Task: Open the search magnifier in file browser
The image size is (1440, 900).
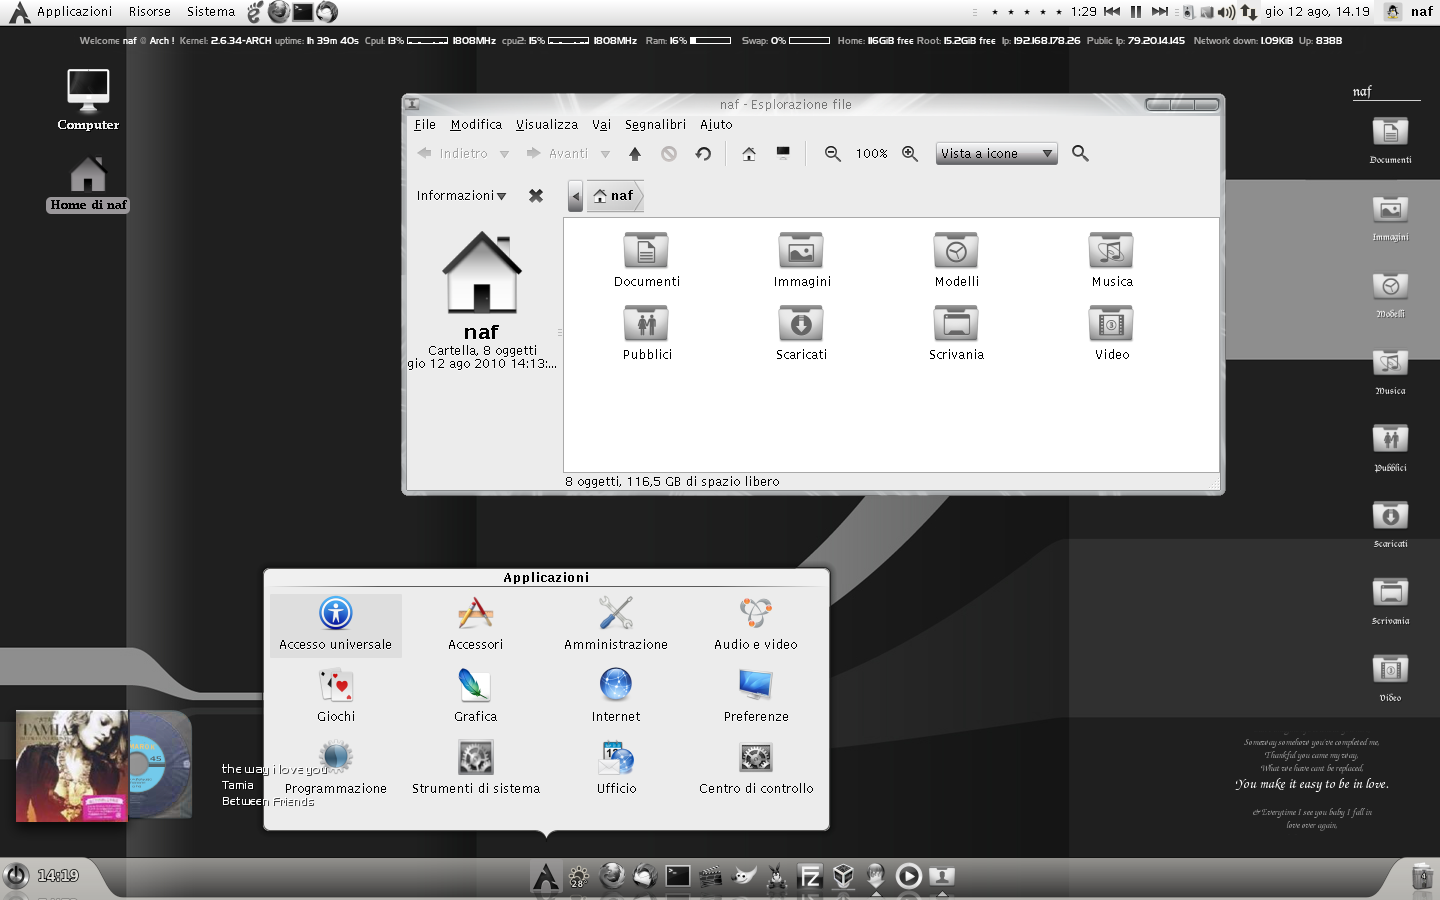Action: click(1080, 153)
